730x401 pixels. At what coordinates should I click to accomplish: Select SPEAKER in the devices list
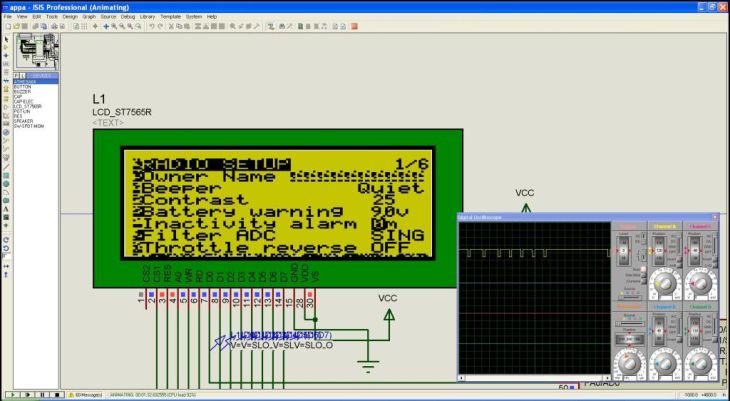pyautogui.click(x=23, y=121)
